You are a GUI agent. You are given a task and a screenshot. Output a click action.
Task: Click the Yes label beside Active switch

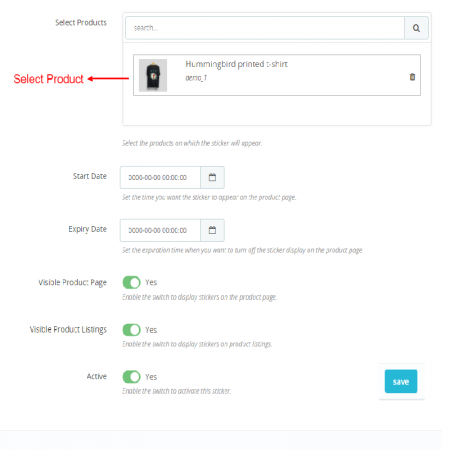point(151,377)
